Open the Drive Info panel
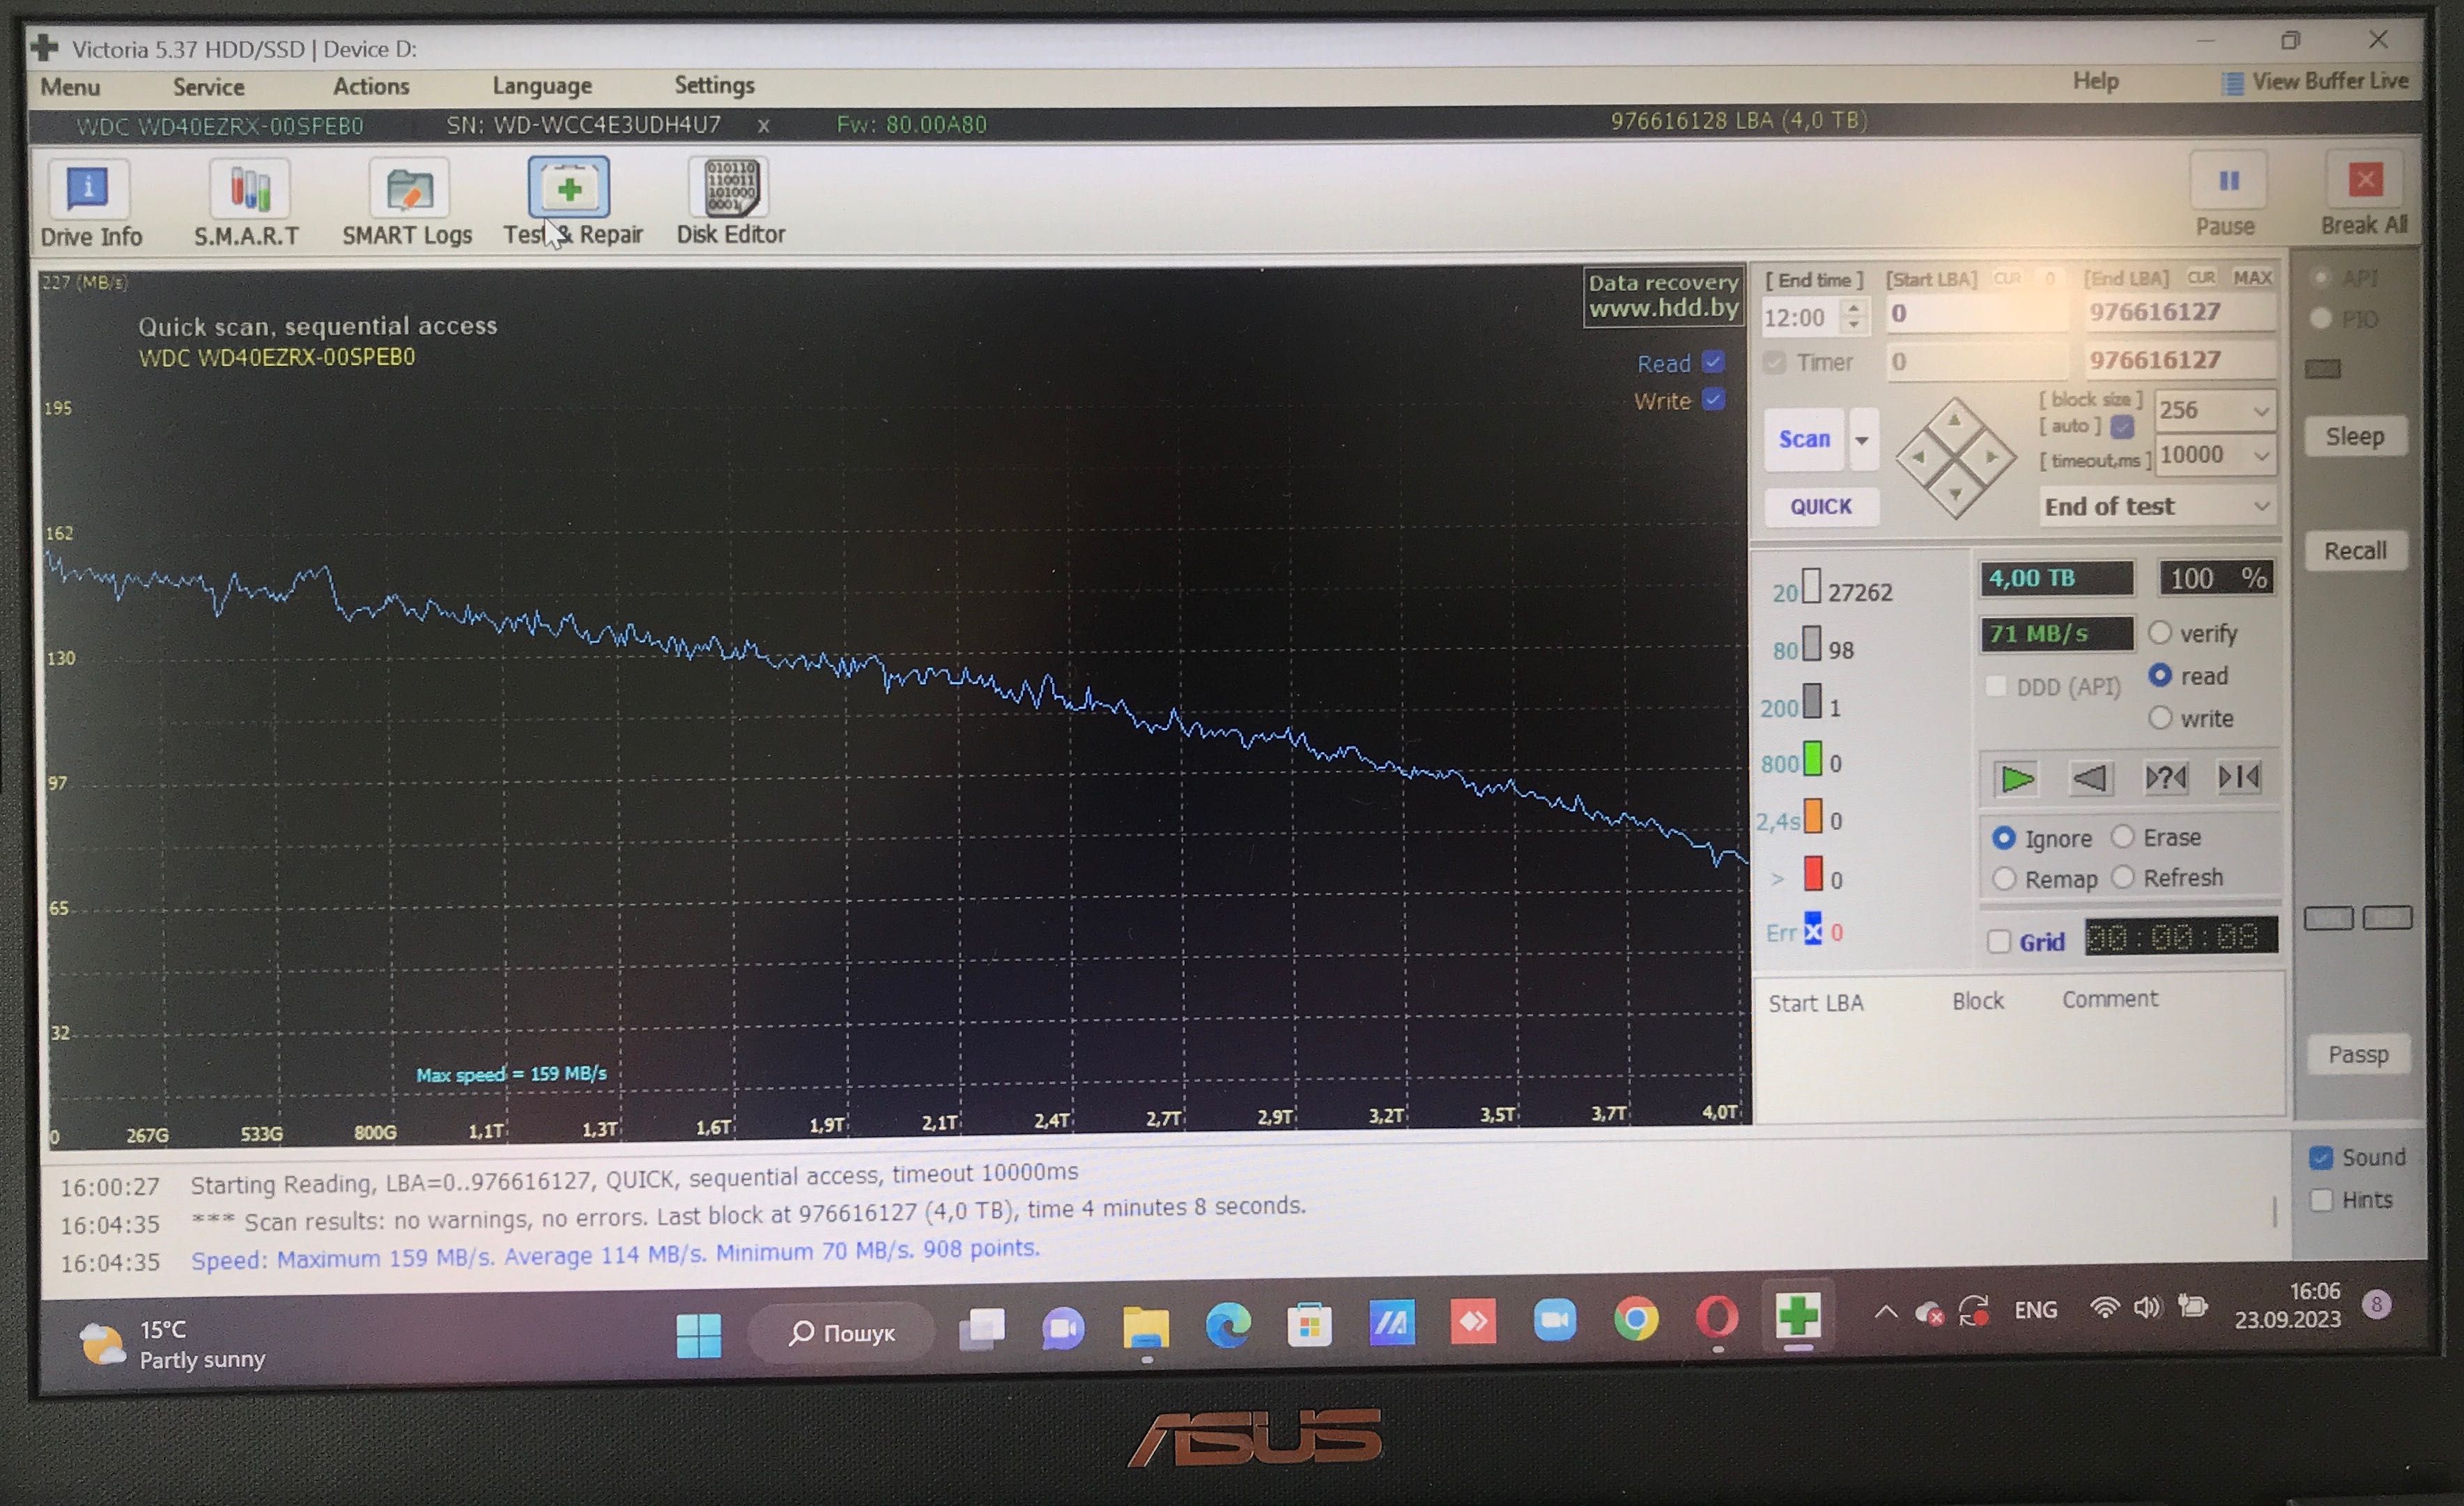 [x=90, y=204]
